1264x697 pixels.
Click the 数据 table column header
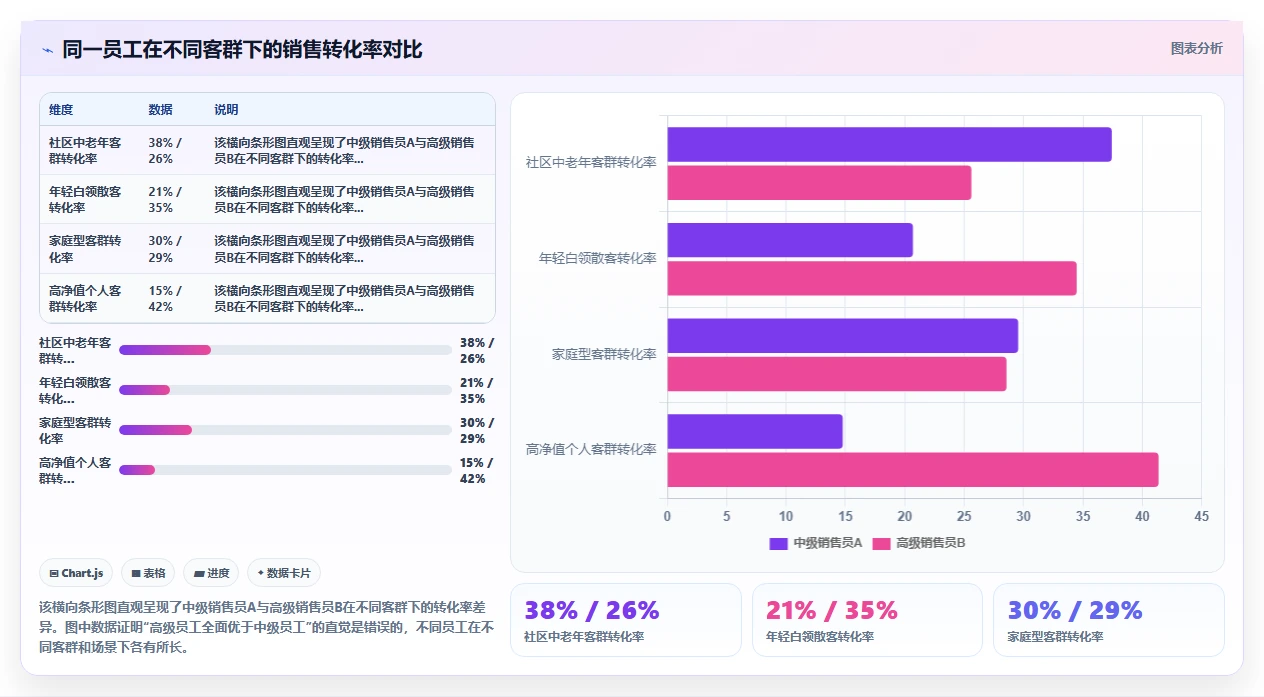160,110
